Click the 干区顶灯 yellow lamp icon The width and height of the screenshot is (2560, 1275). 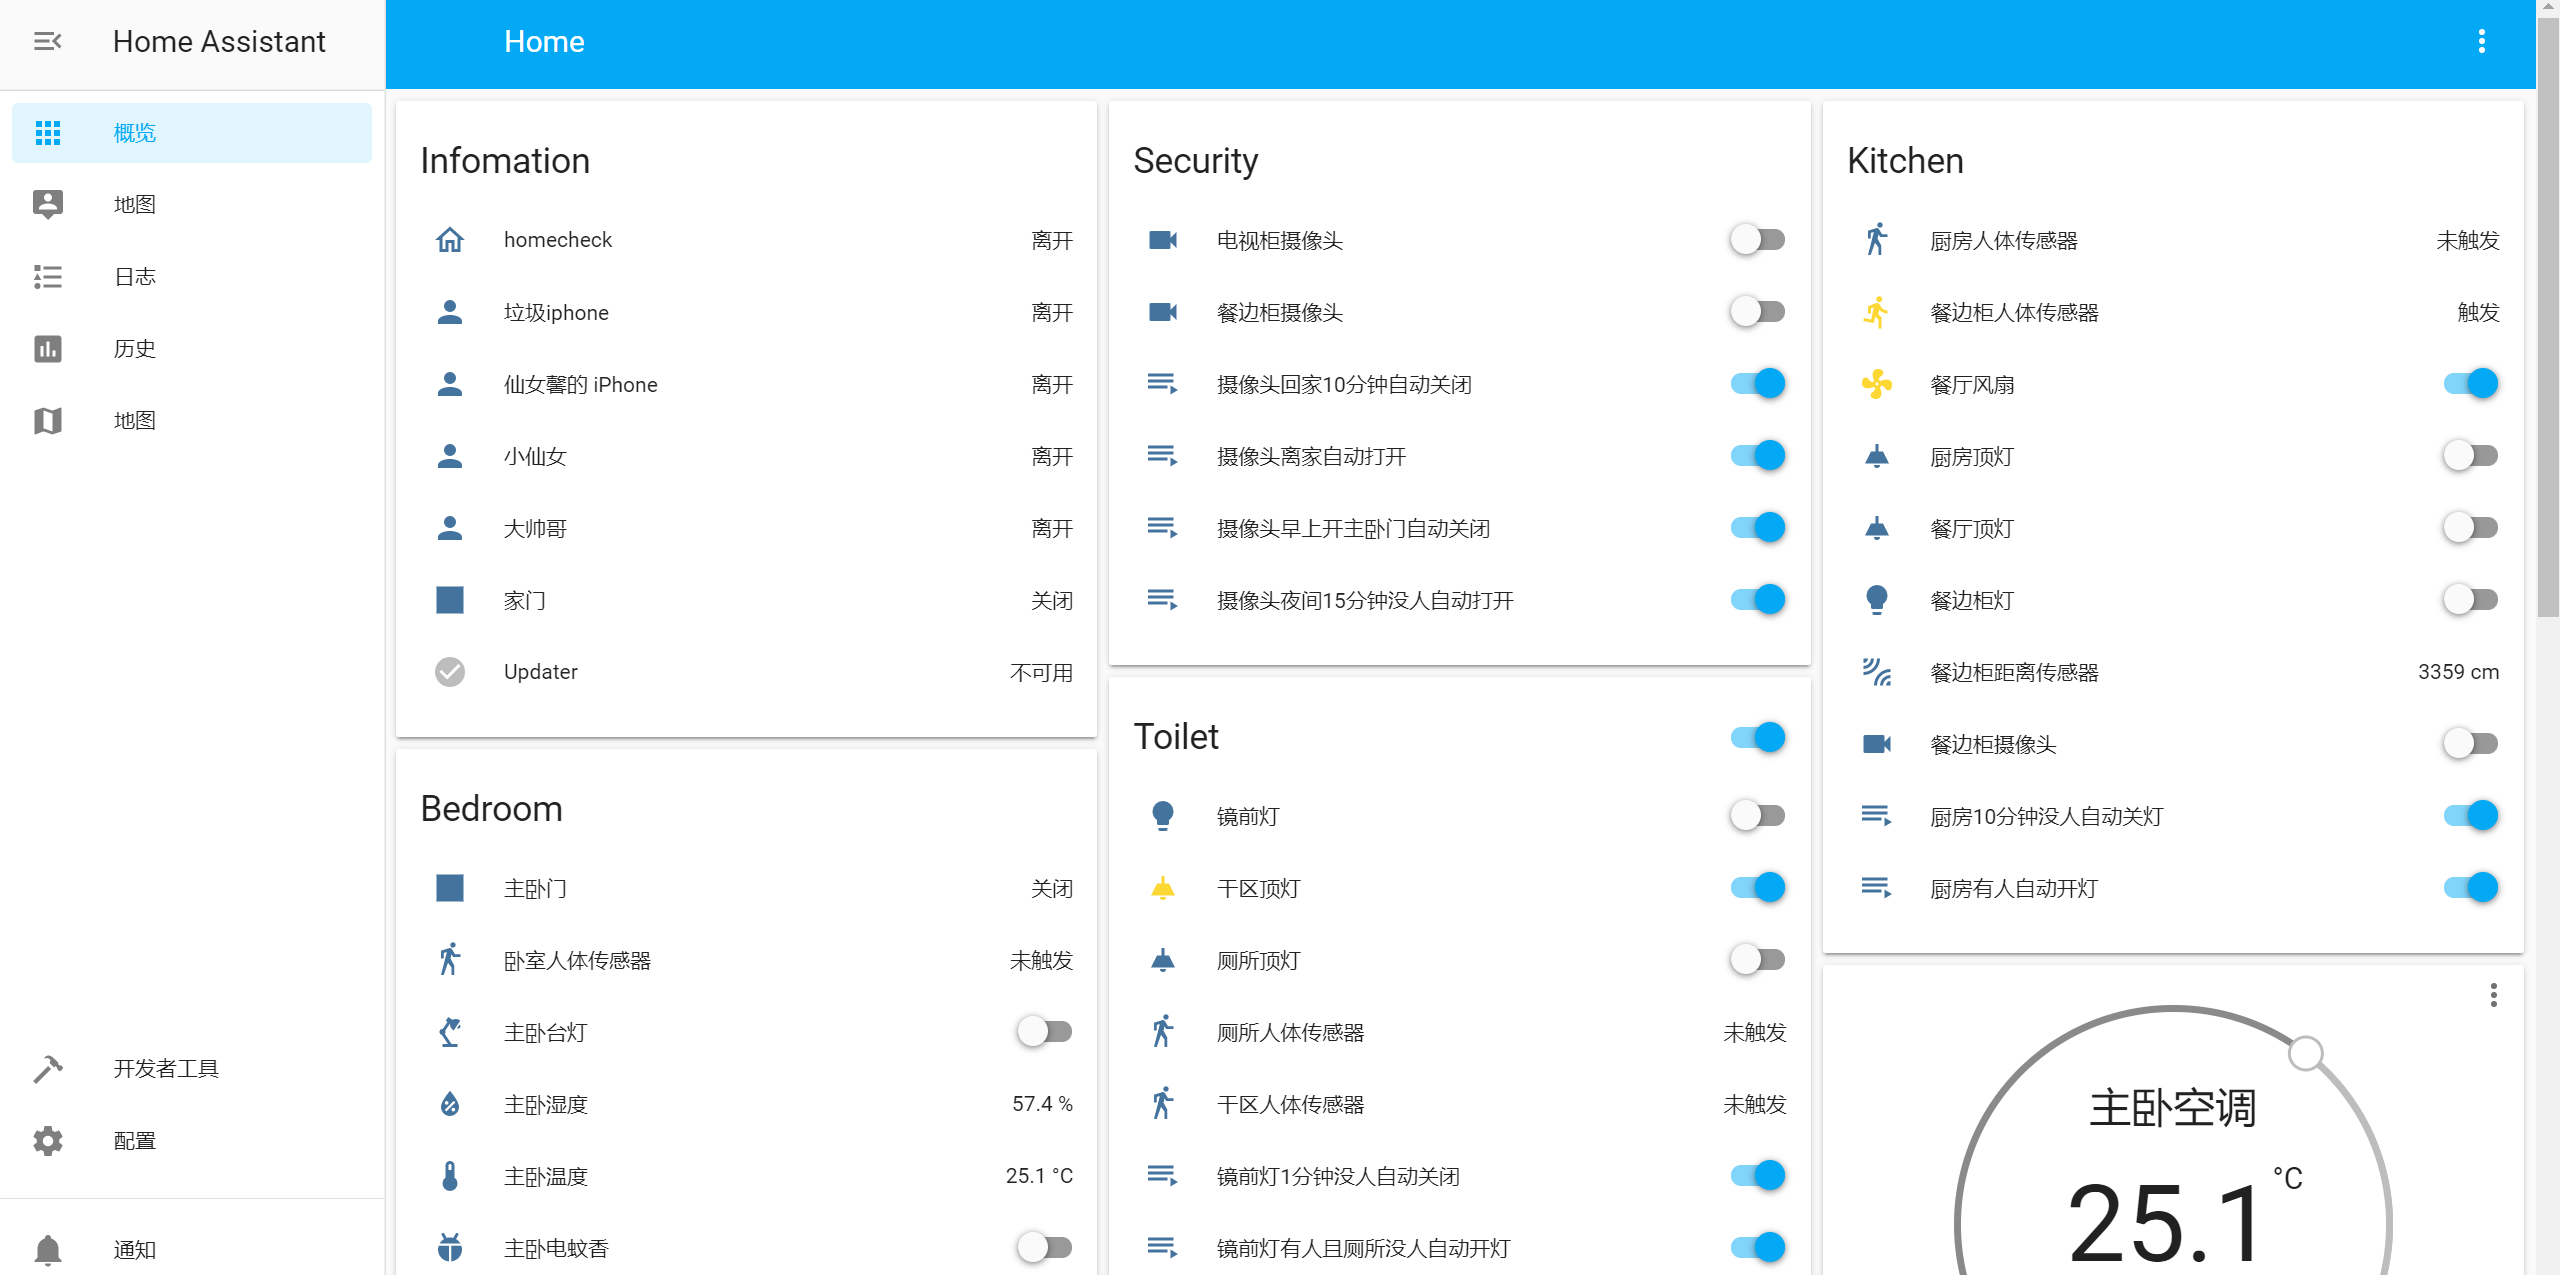tap(1162, 888)
